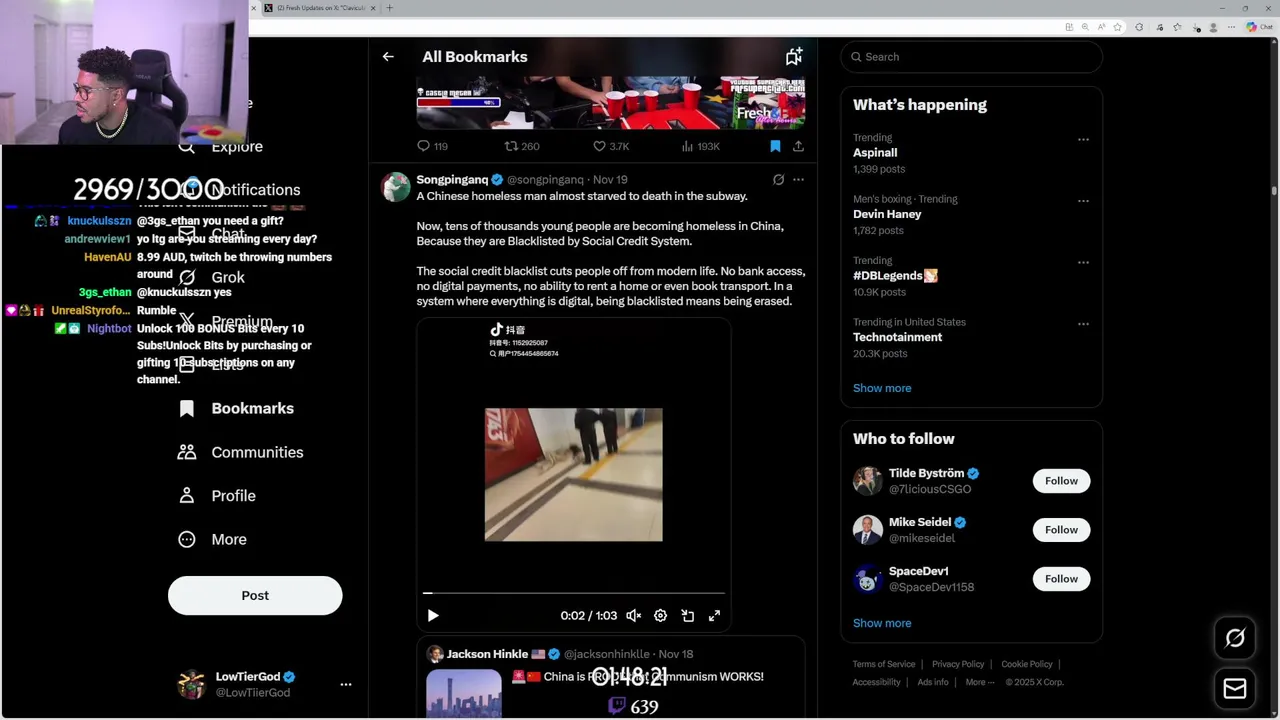Open the quoted Jackson Hinkle post
Image resolution: width=1280 pixels, height=720 pixels.
coord(611,678)
